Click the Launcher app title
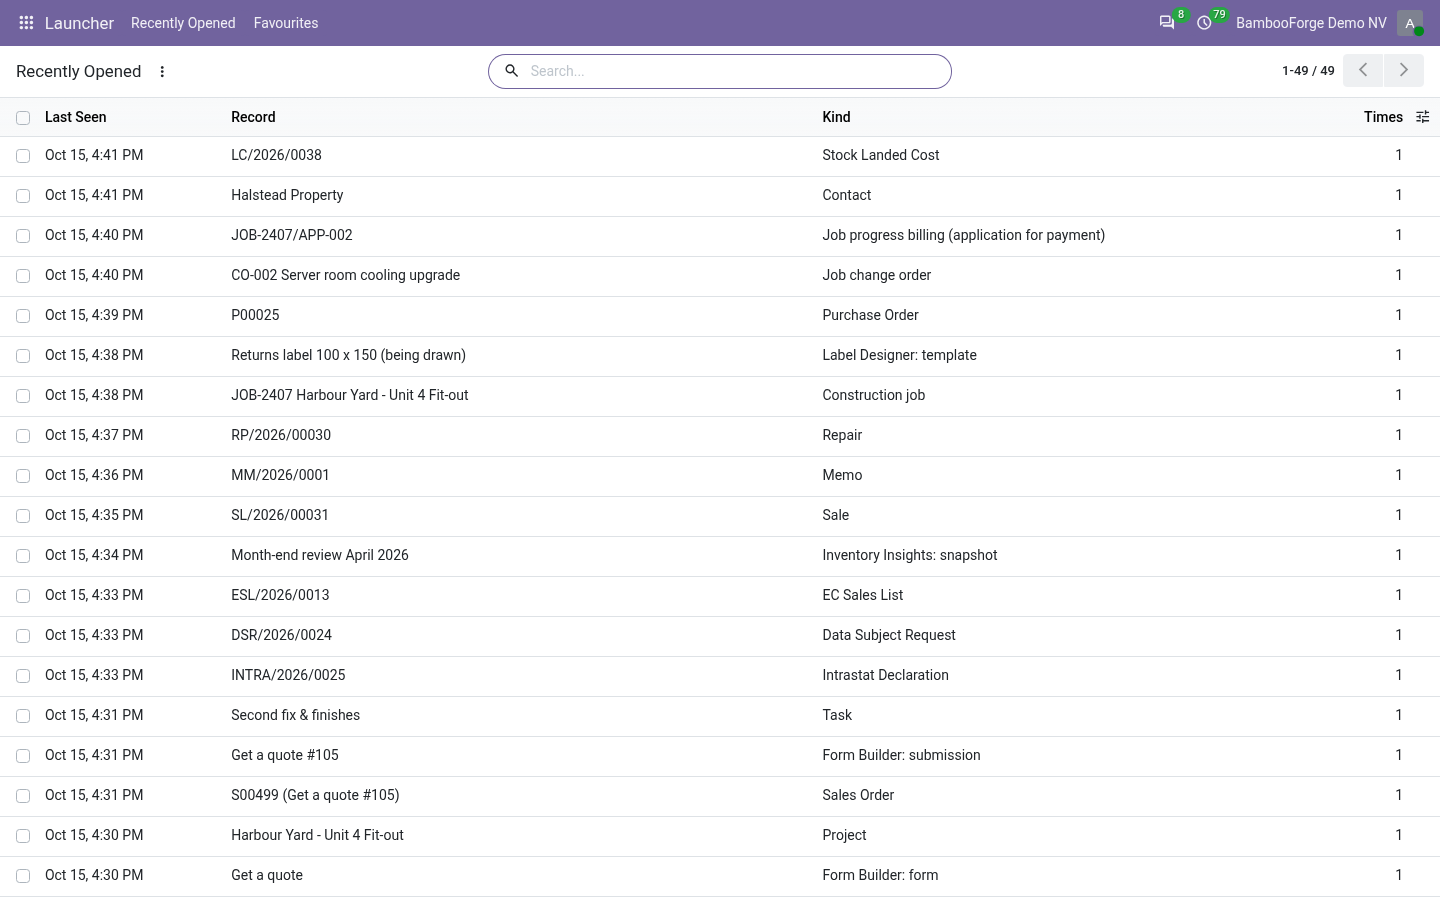 (x=79, y=23)
